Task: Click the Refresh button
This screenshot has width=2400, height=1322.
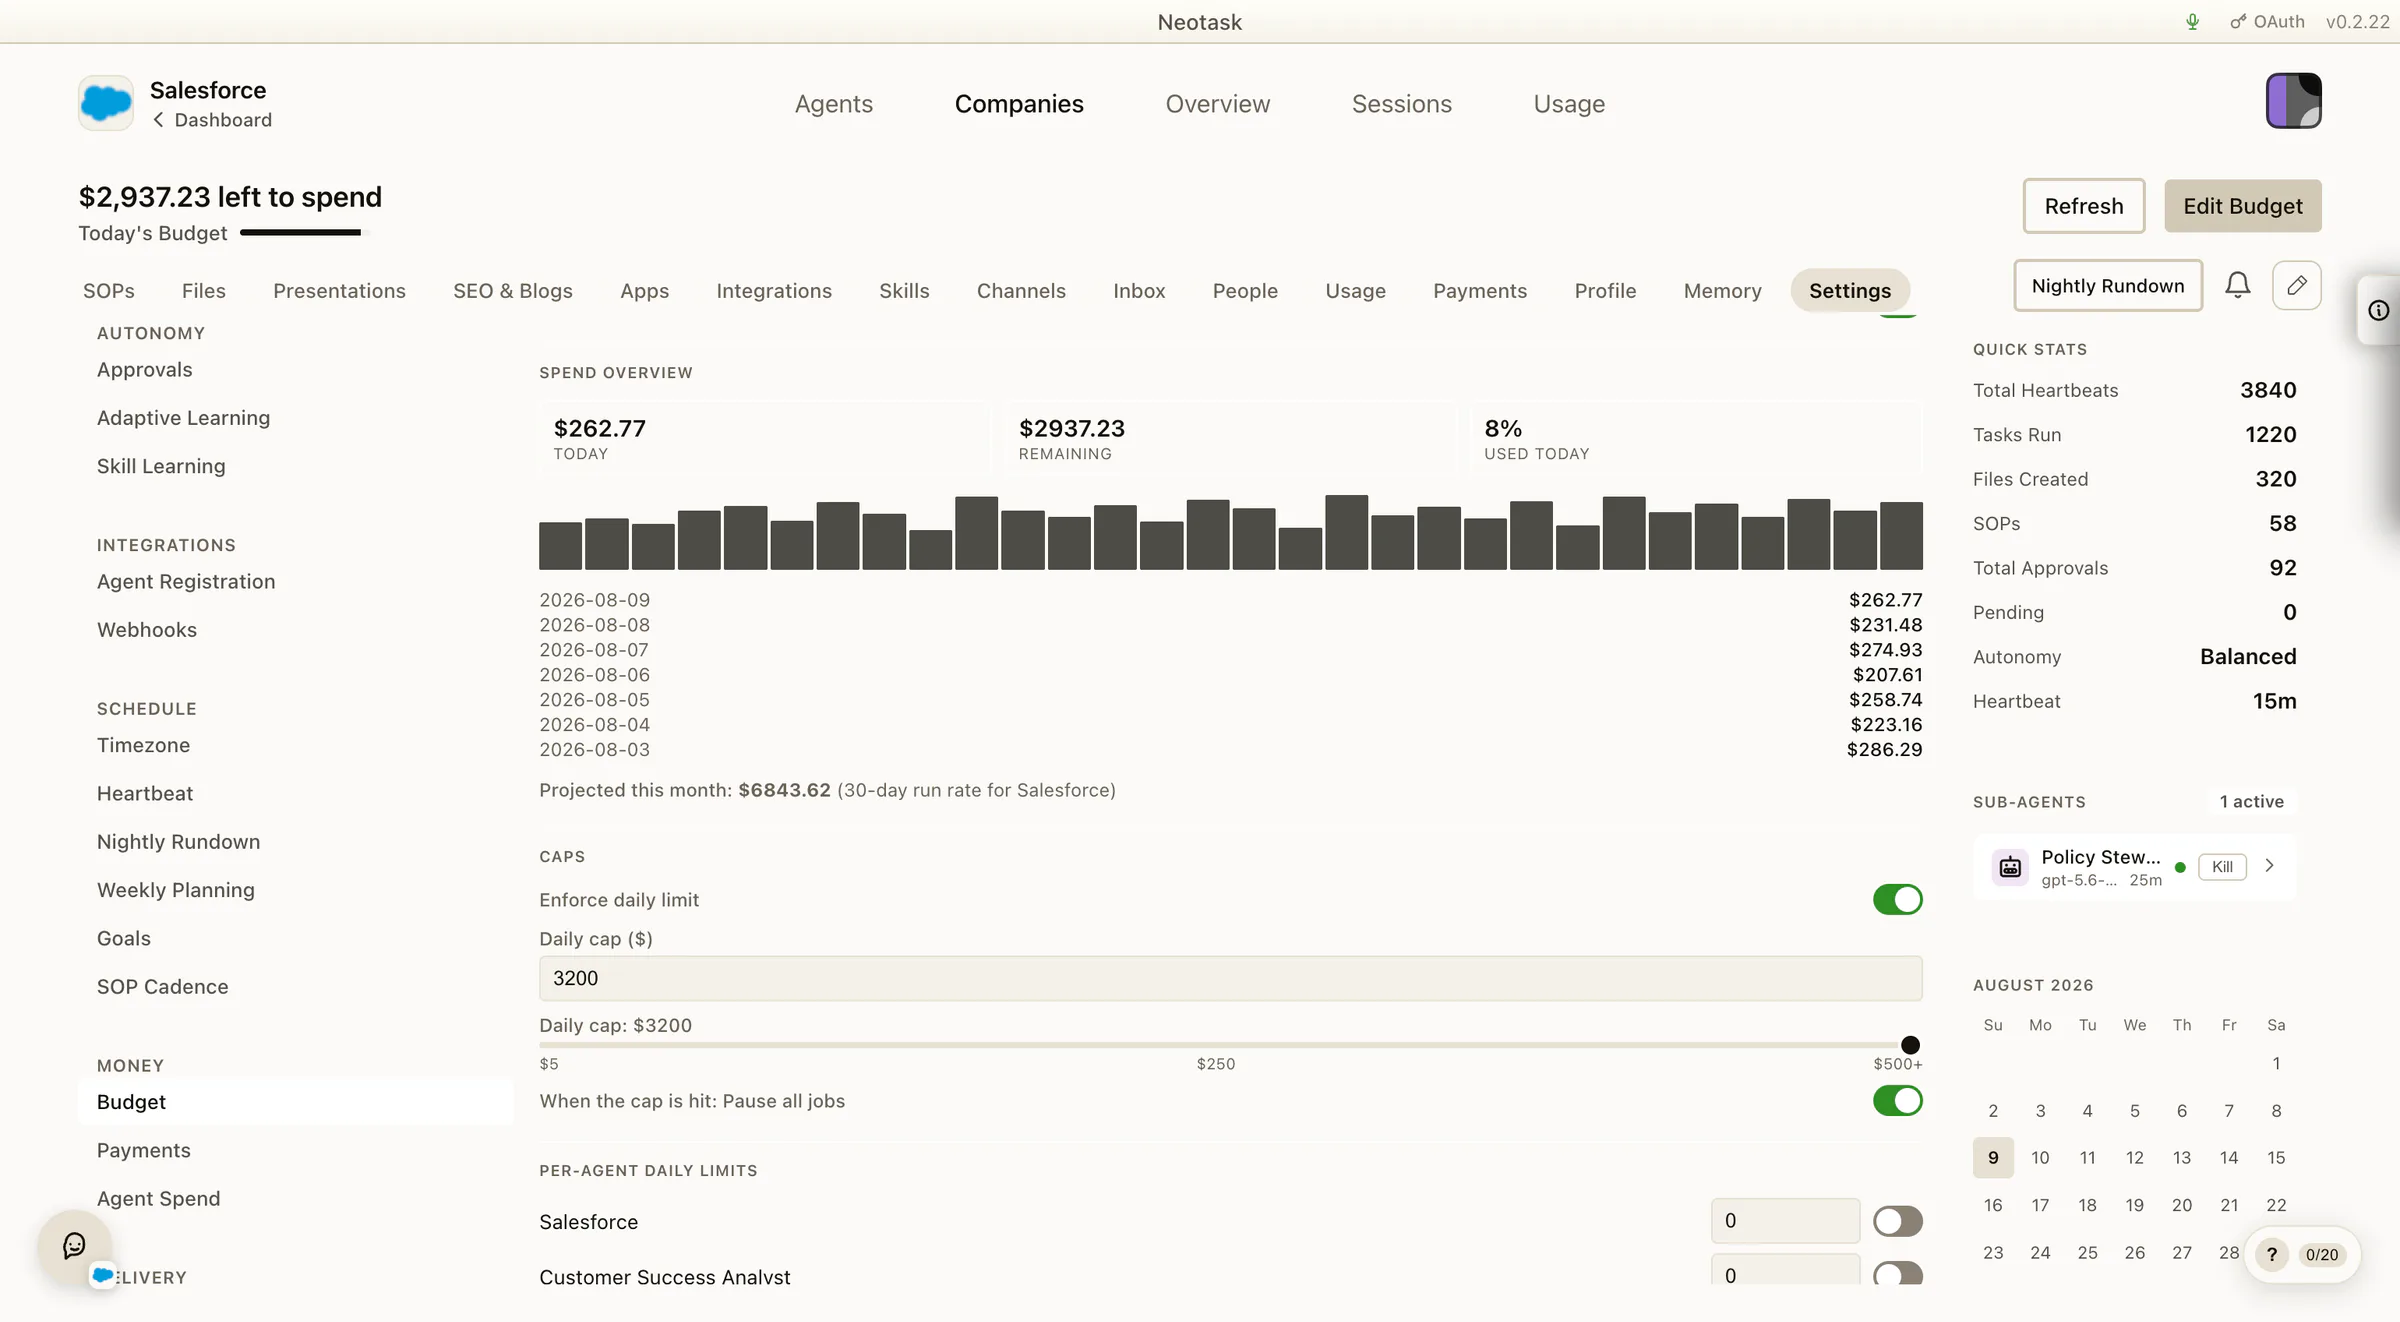Action: (2083, 206)
